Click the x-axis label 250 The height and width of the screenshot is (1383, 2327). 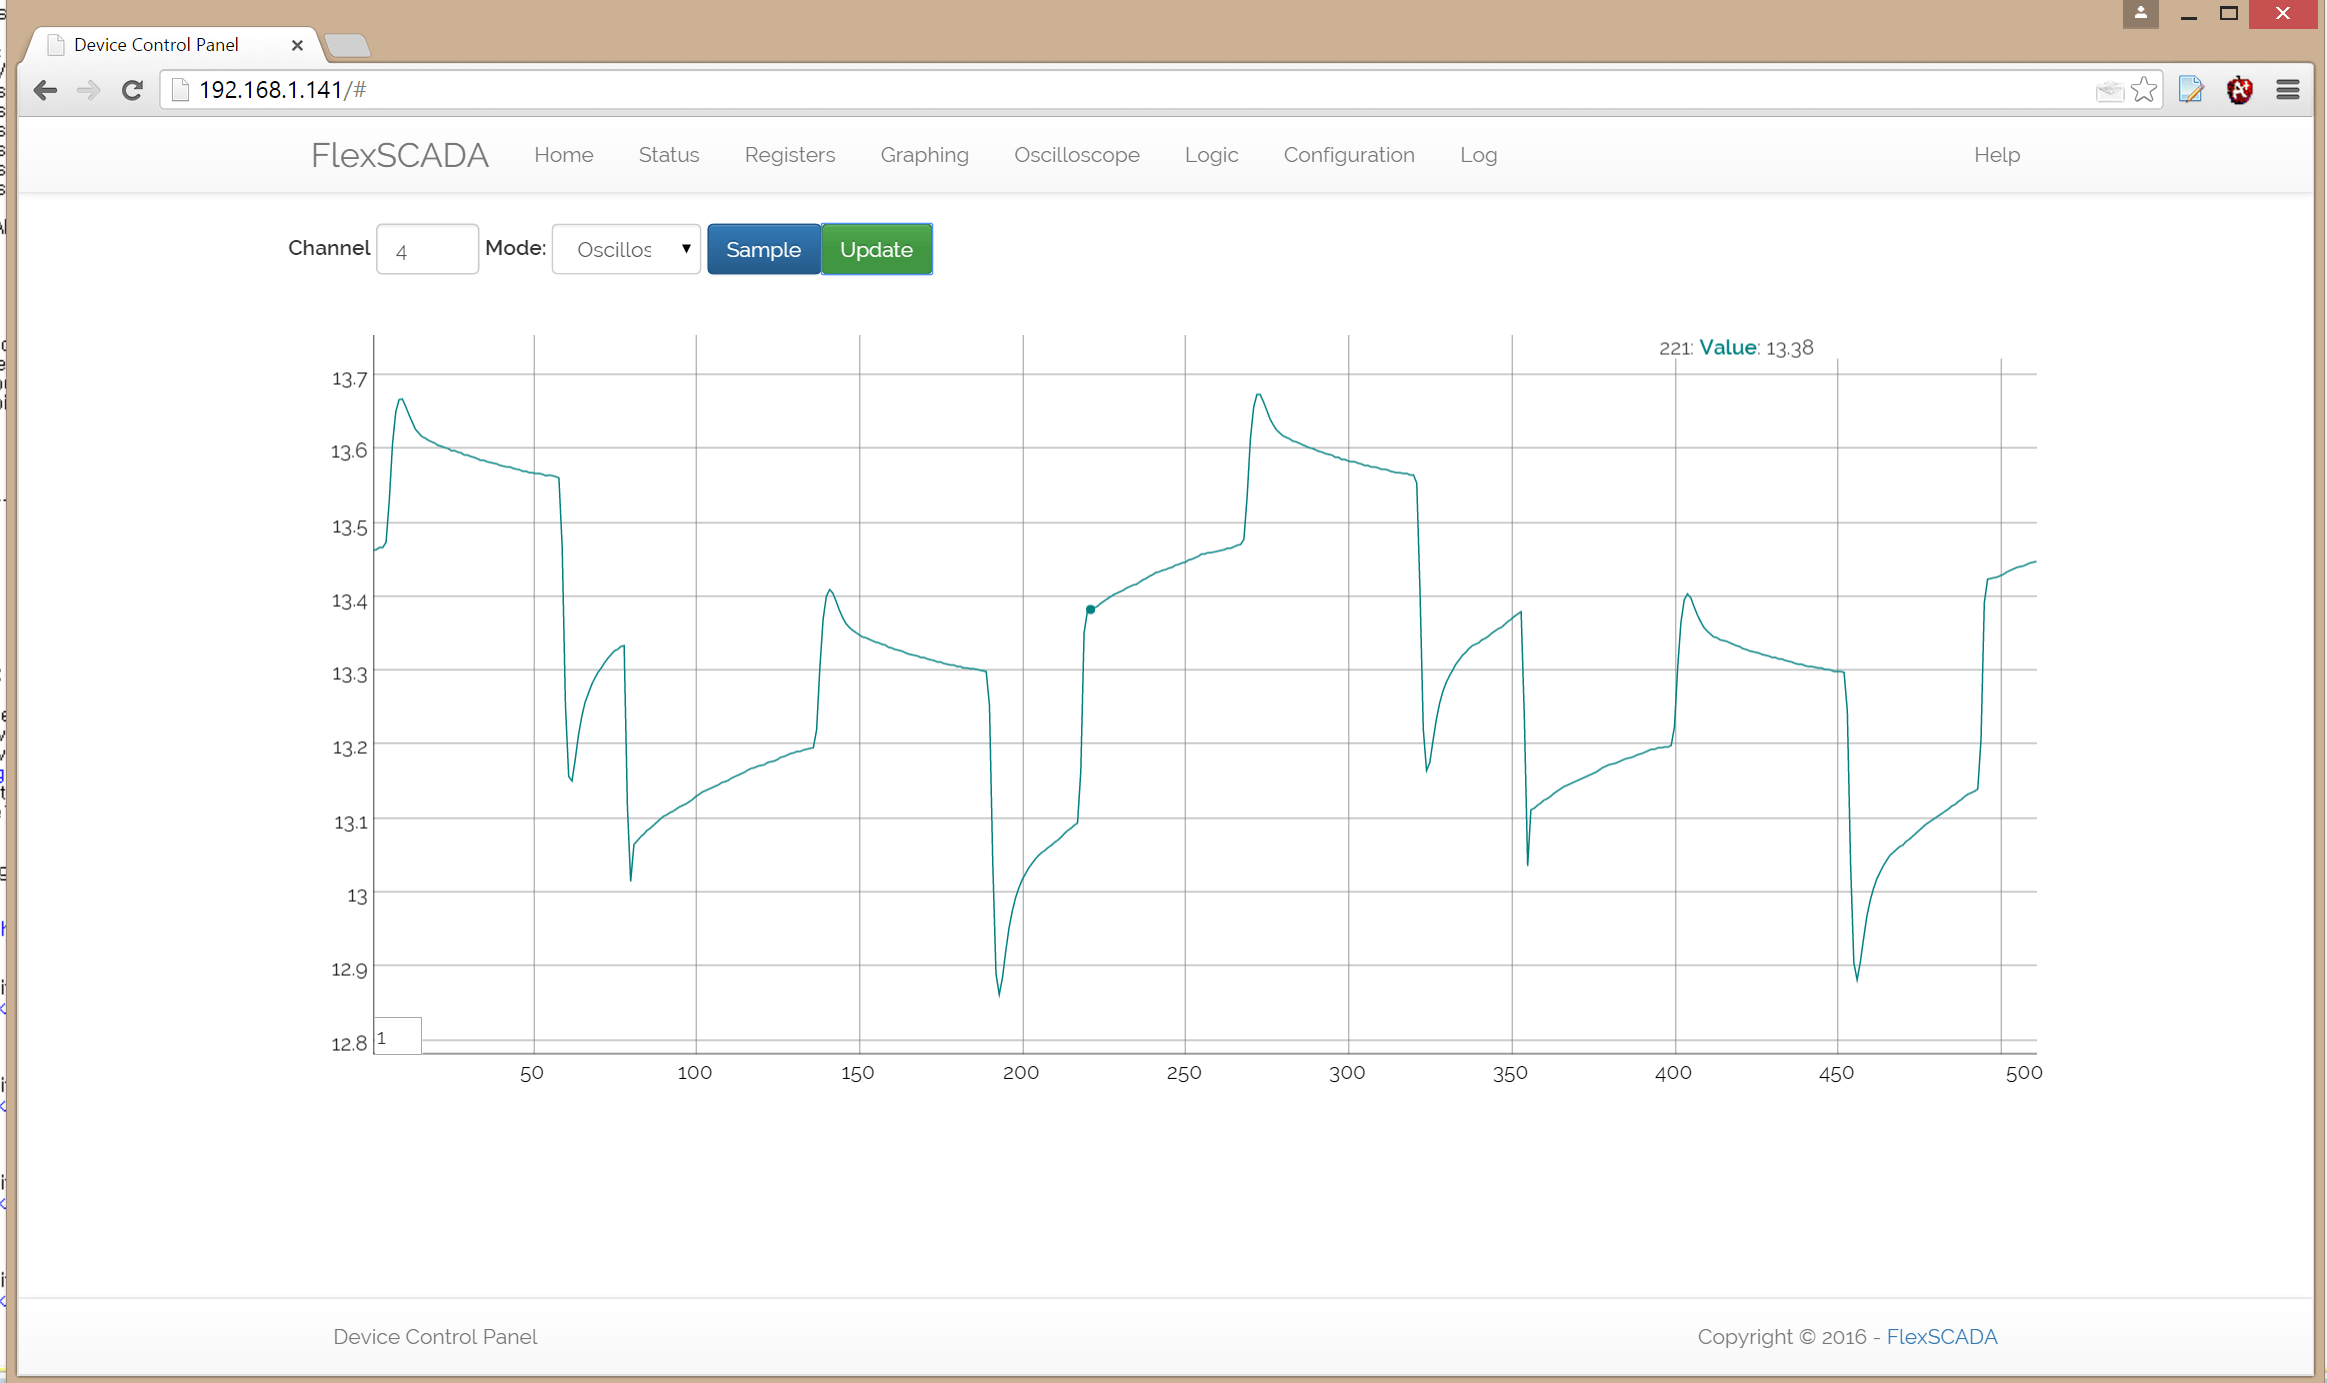click(x=1184, y=1073)
